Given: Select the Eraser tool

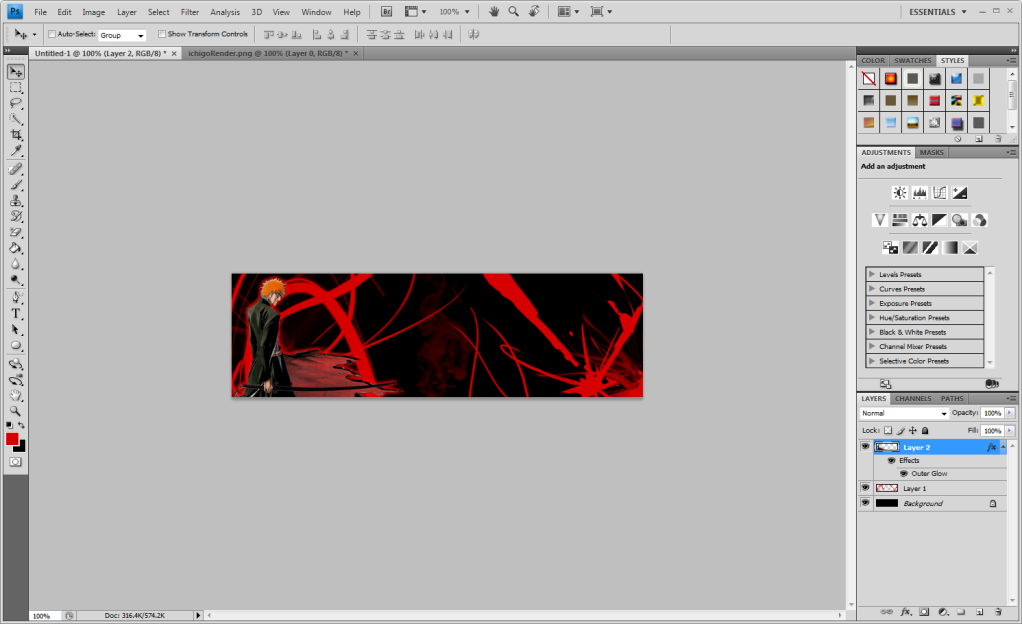Looking at the screenshot, I should pos(16,232).
